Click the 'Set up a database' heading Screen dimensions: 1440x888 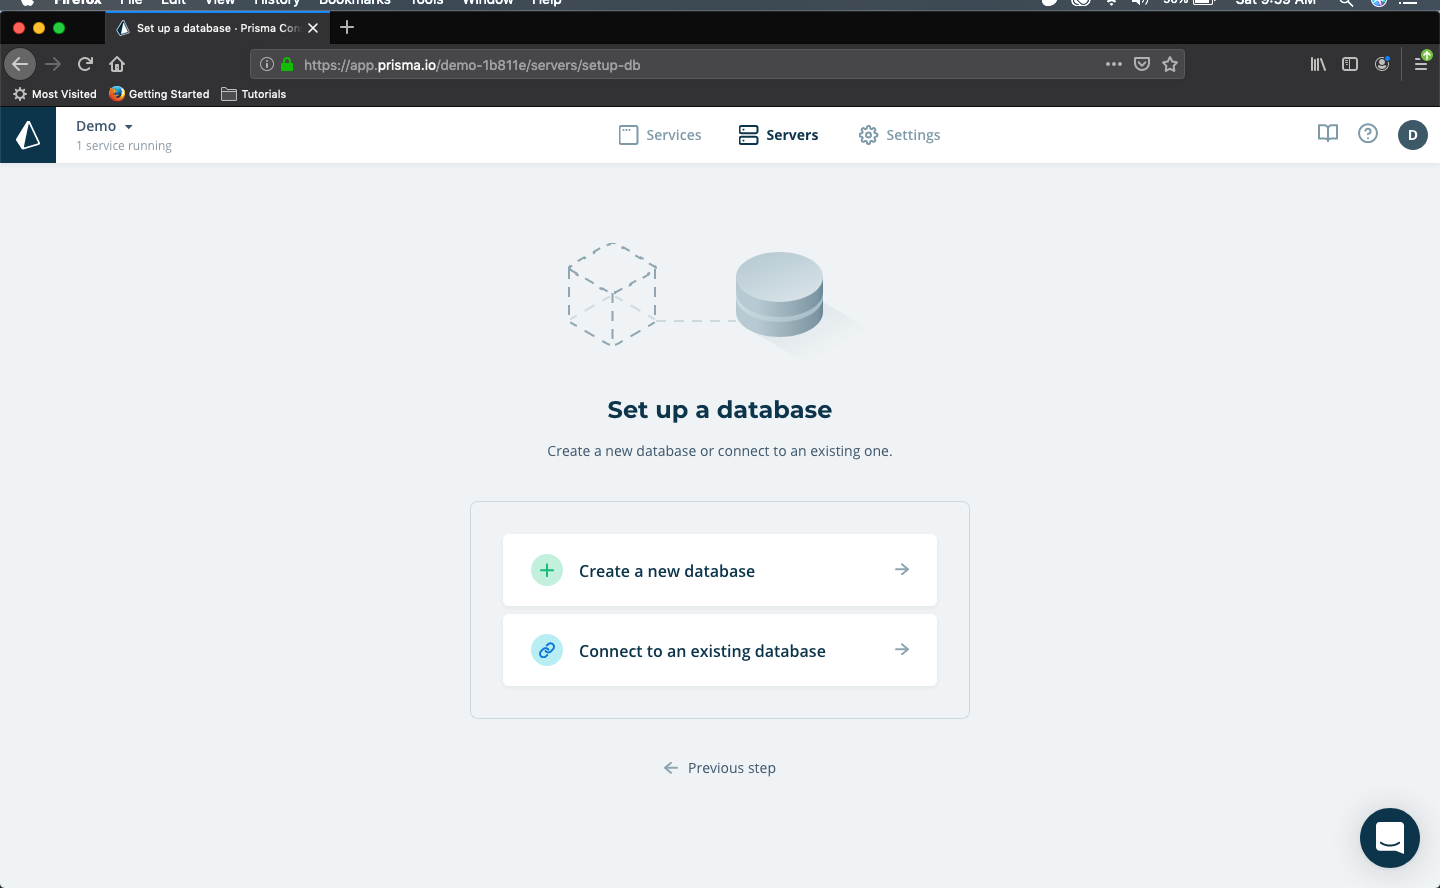coord(720,409)
